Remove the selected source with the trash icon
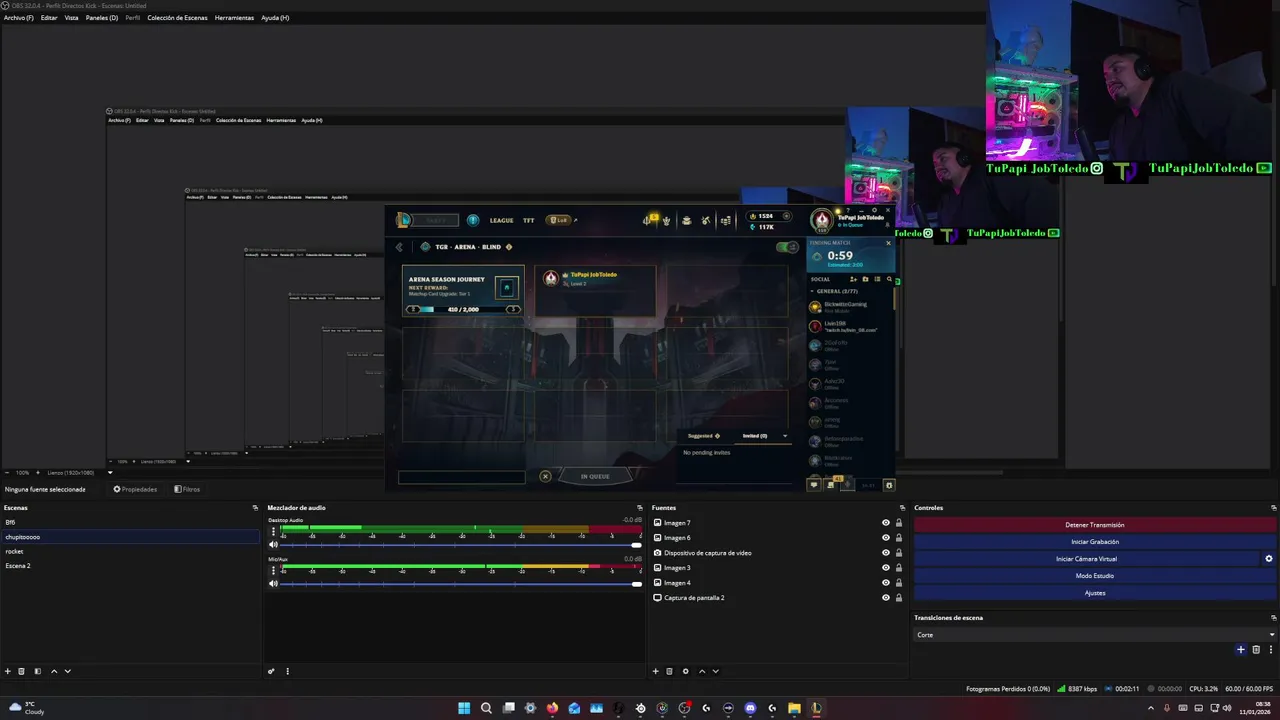Image resolution: width=1280 pixels, height=720 pixels. point(669,671)
